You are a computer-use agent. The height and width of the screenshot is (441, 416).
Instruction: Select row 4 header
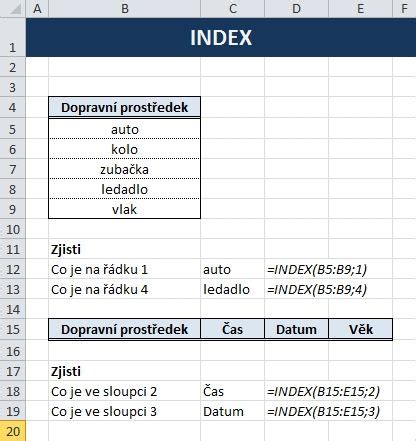[13, 107]
